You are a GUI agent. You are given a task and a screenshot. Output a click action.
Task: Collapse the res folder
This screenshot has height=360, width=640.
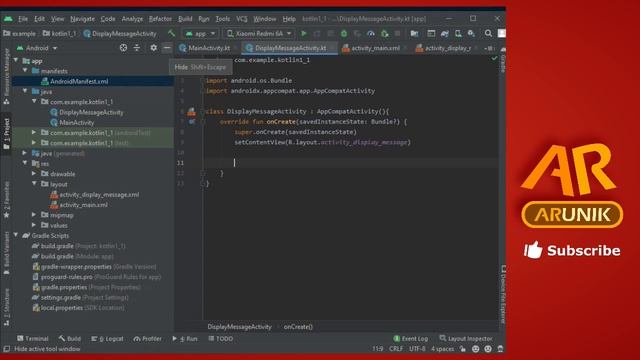pos(25,163)
